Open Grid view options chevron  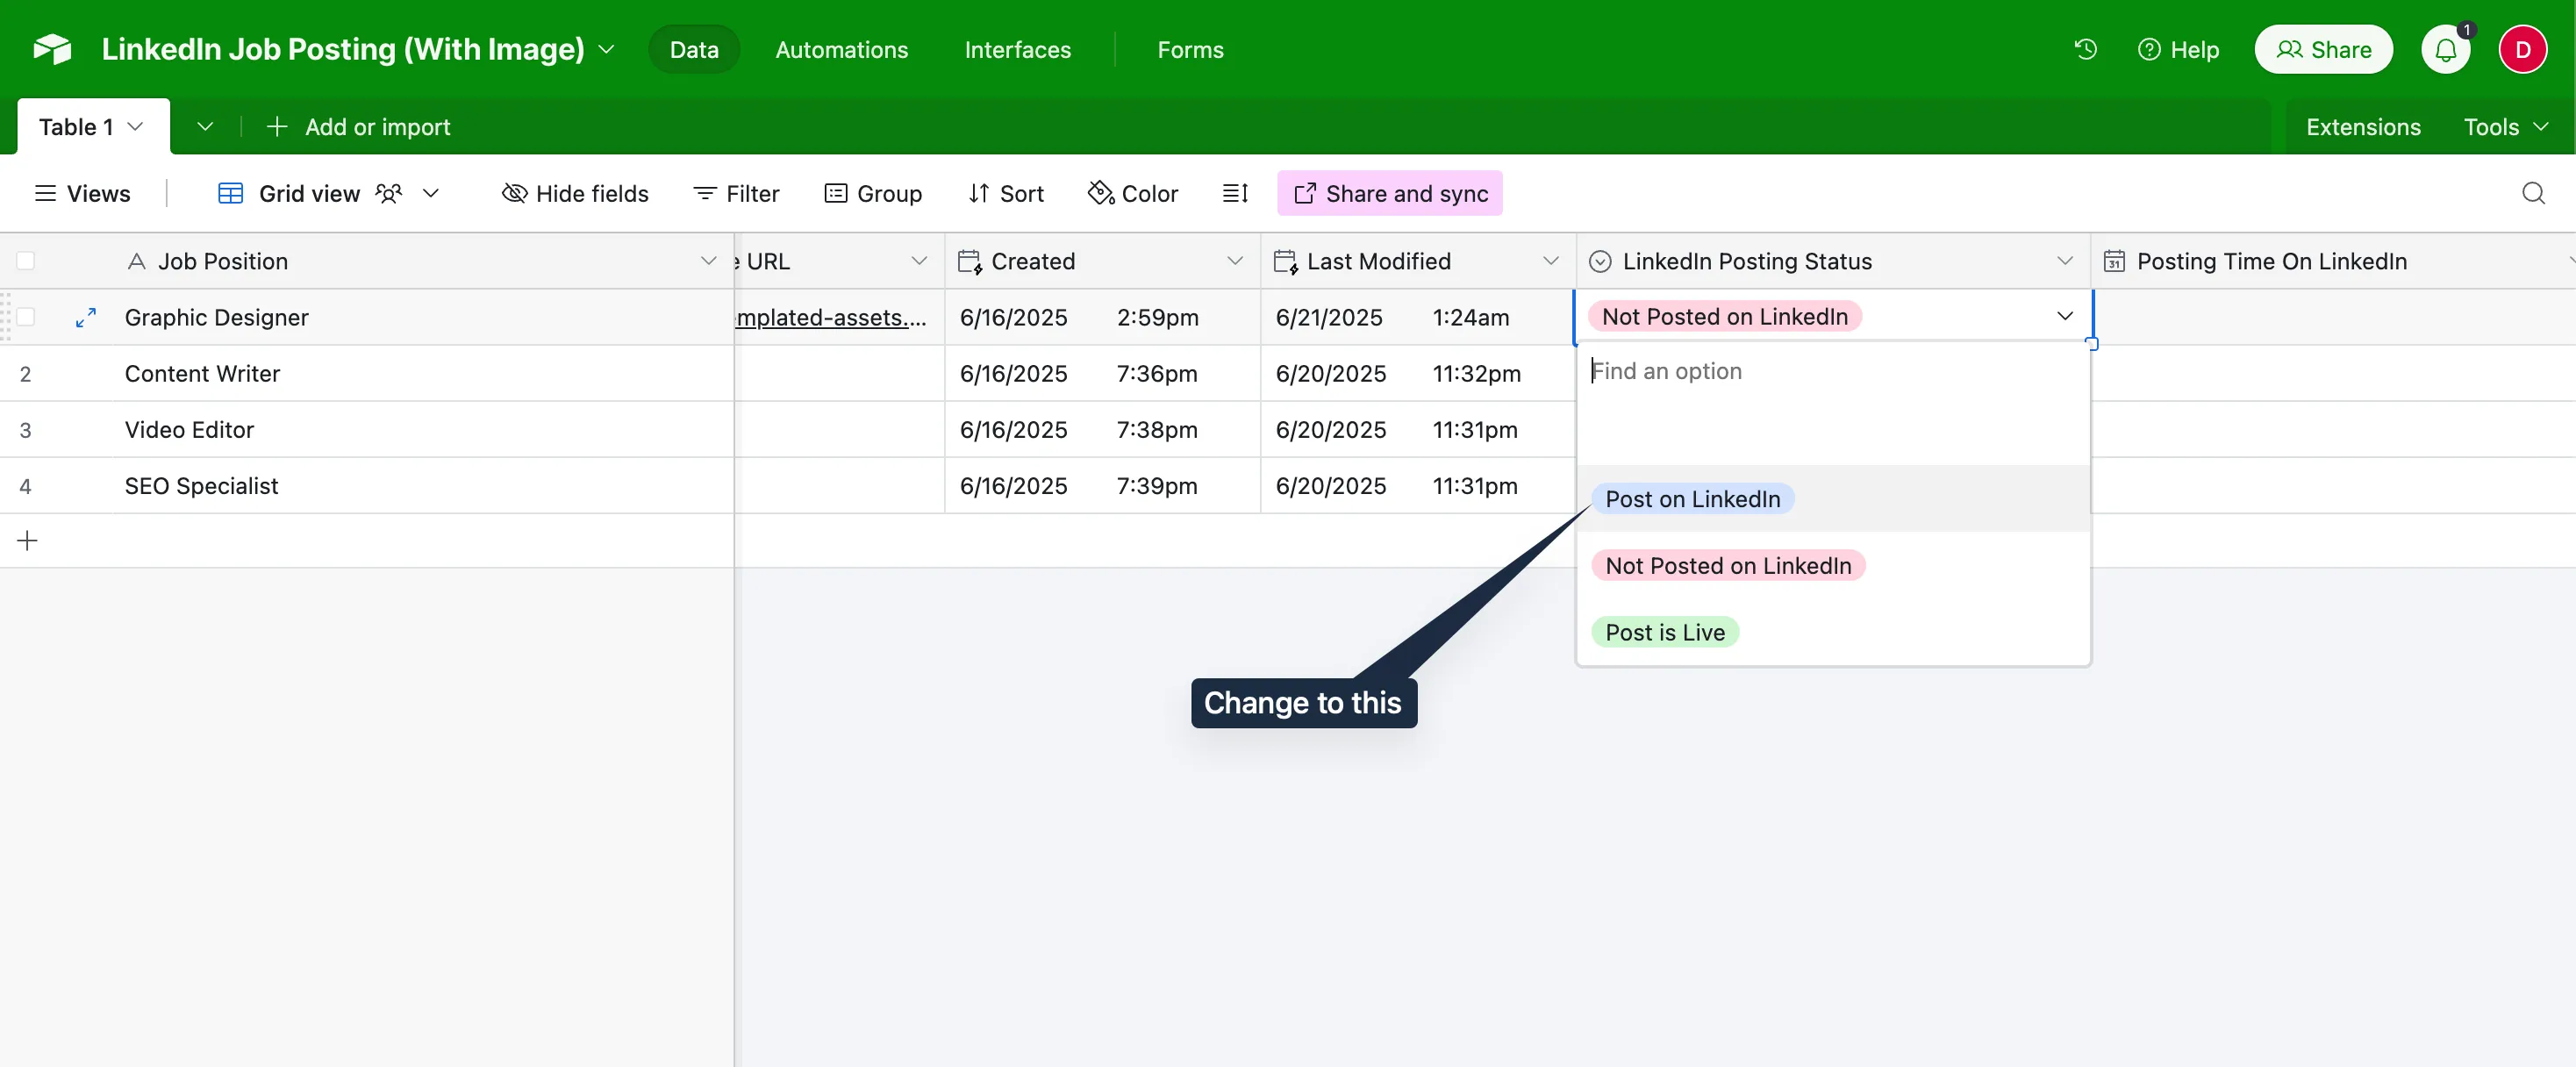point(431,193)
